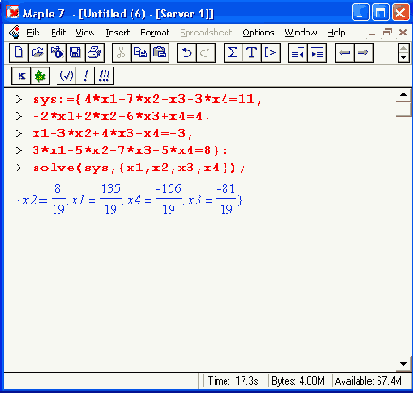Open an existing file via folder icon
The width and height of the screenshot is (413, 393).
point(38,53)
